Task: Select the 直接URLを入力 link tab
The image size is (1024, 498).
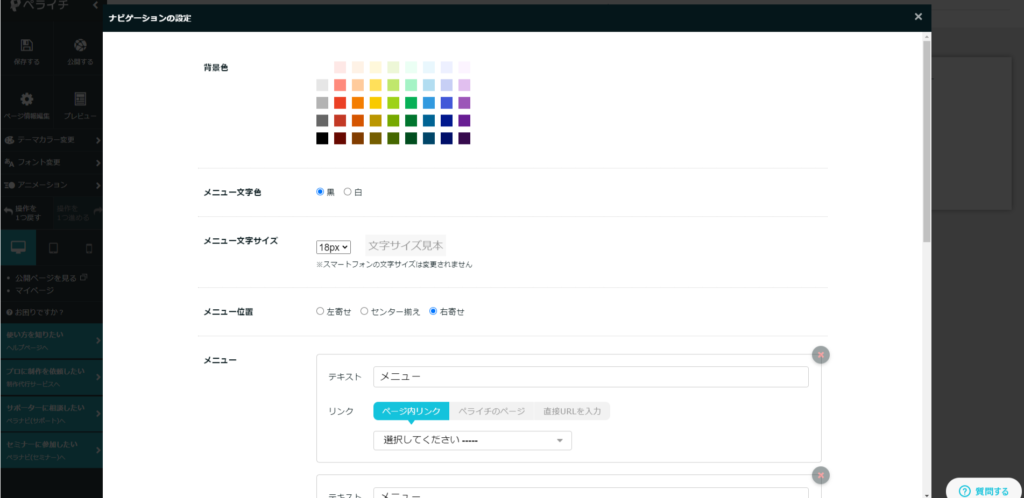Action: click(572, 411)
